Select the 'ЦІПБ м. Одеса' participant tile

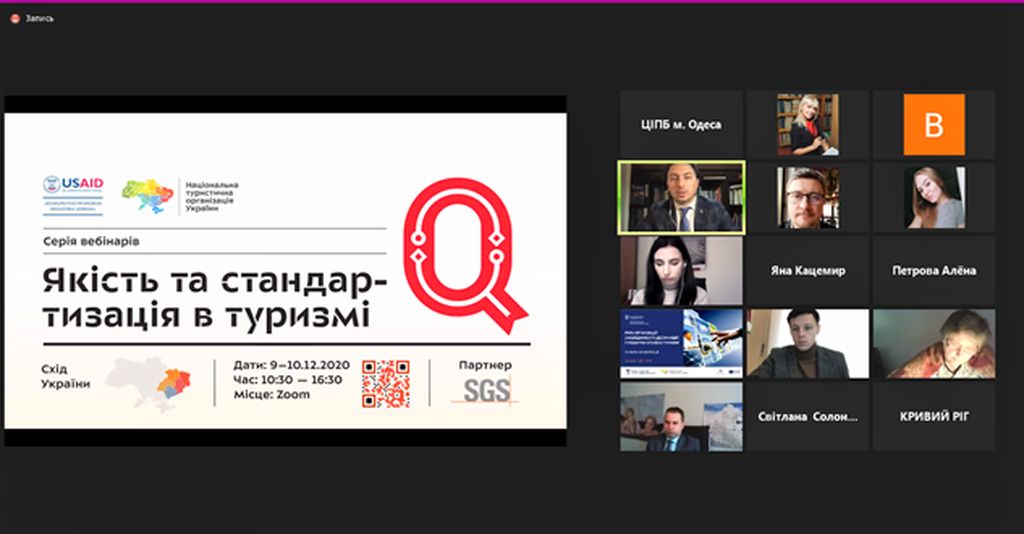[x=681, y=125]
